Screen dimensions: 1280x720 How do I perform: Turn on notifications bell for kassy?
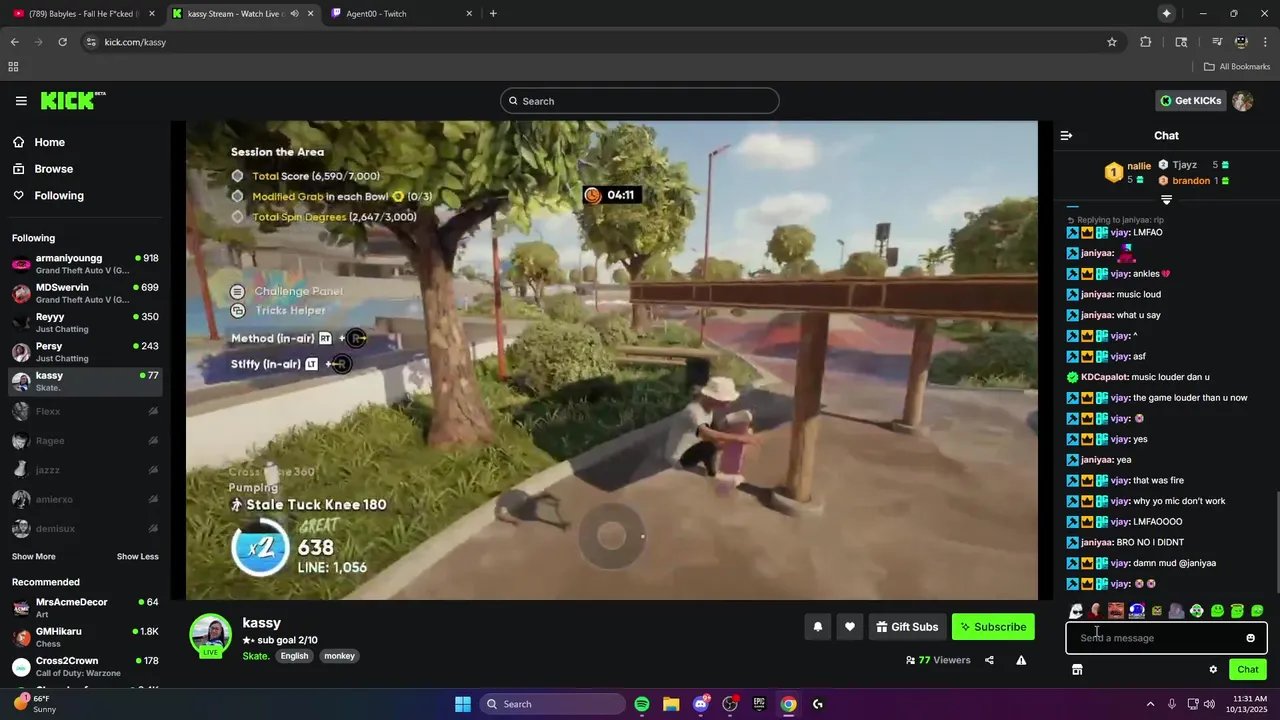817,627
